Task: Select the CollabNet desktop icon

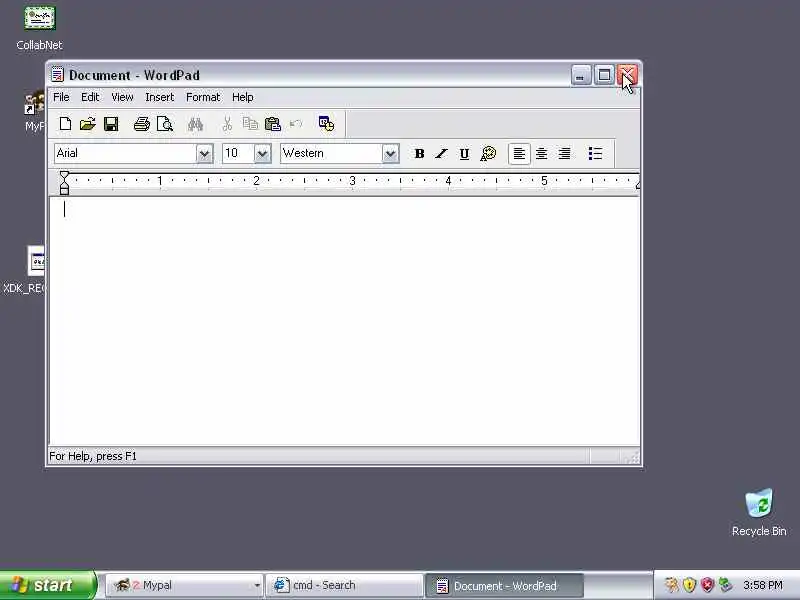Action: [x=39, y=27]
